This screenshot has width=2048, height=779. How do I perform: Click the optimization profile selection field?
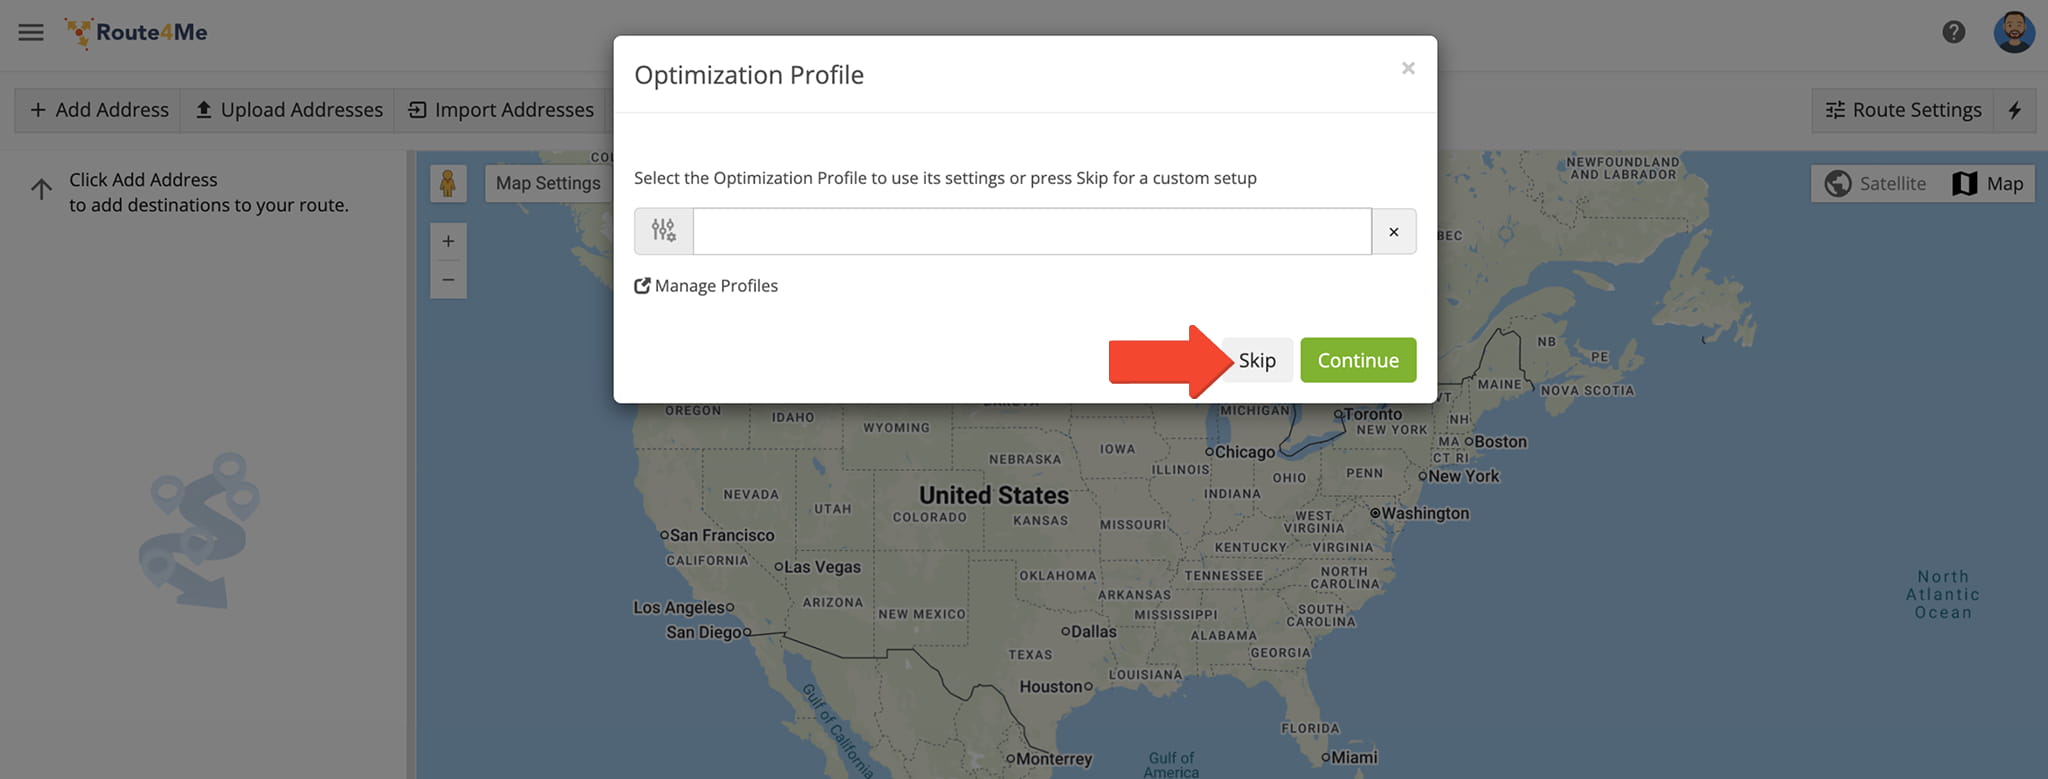(1032, 231)
